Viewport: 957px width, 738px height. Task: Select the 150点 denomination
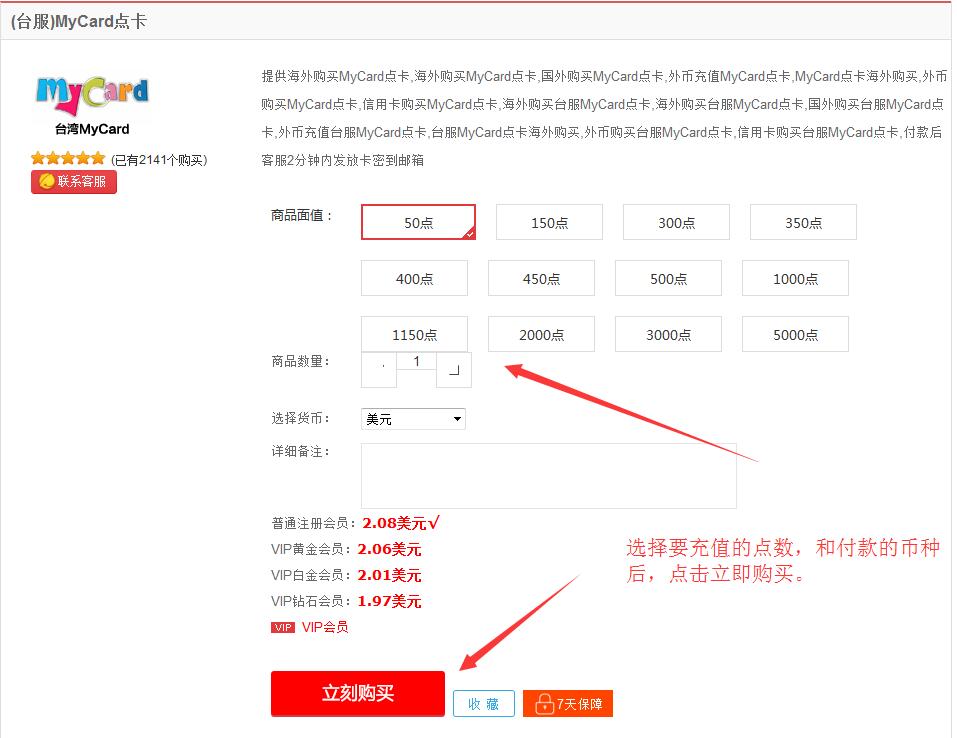tap(549, 222)
